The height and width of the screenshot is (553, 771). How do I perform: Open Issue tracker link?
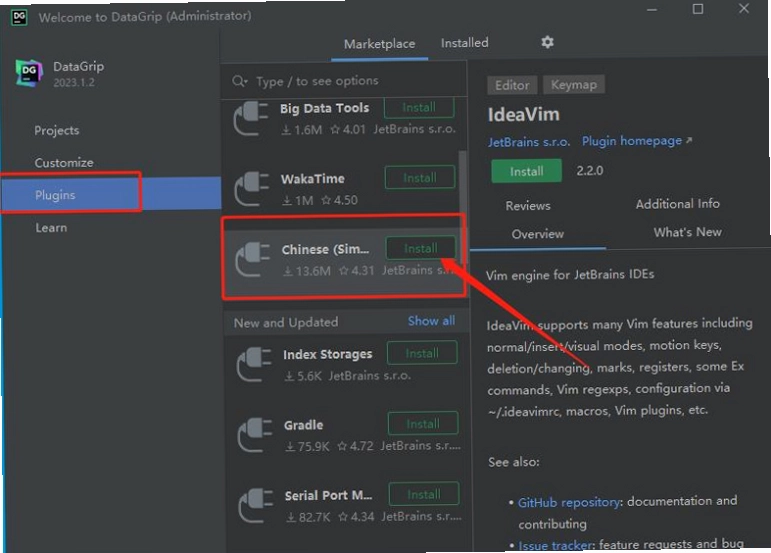pos(557,545)
